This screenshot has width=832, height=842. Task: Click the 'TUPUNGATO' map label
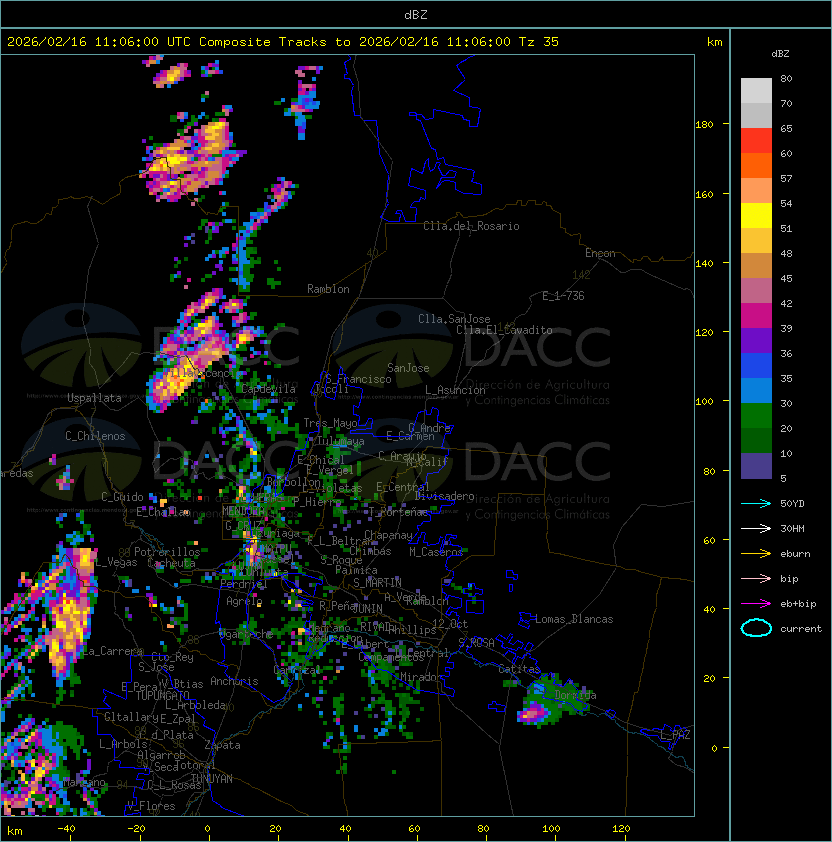coord(162,695)
